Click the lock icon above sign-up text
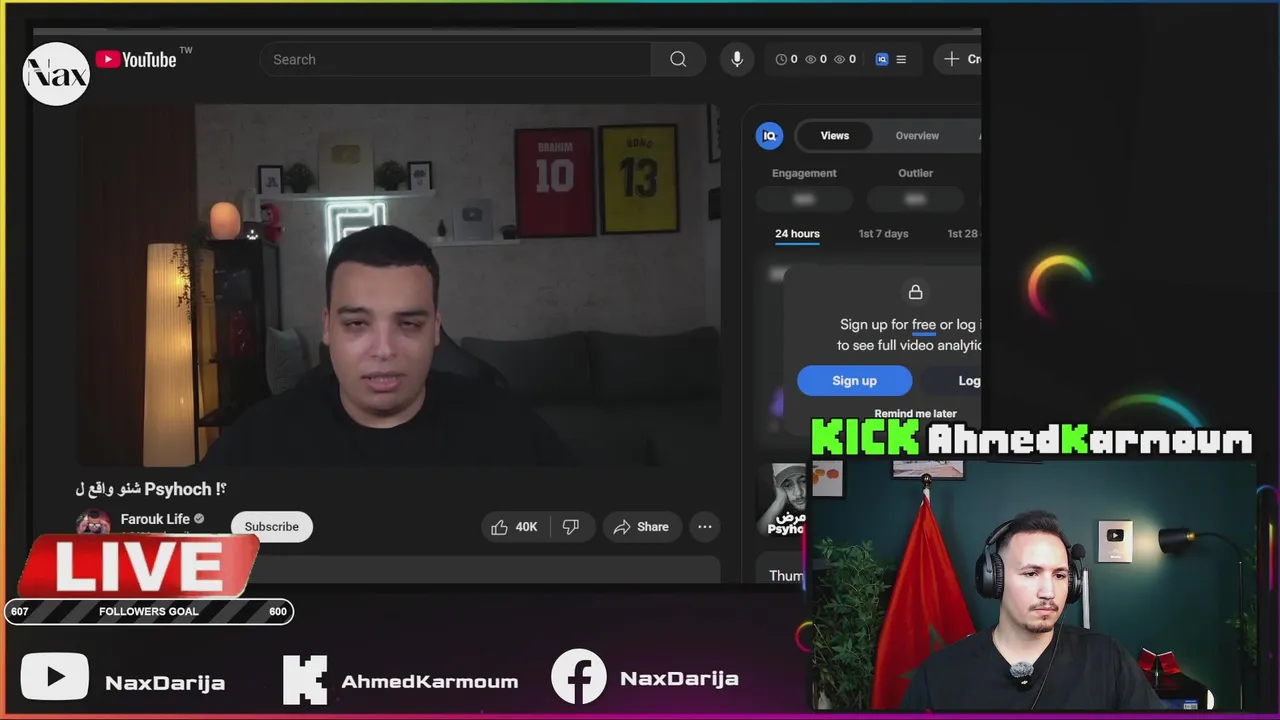This screenshot has height=720, width=1280. 915,292
